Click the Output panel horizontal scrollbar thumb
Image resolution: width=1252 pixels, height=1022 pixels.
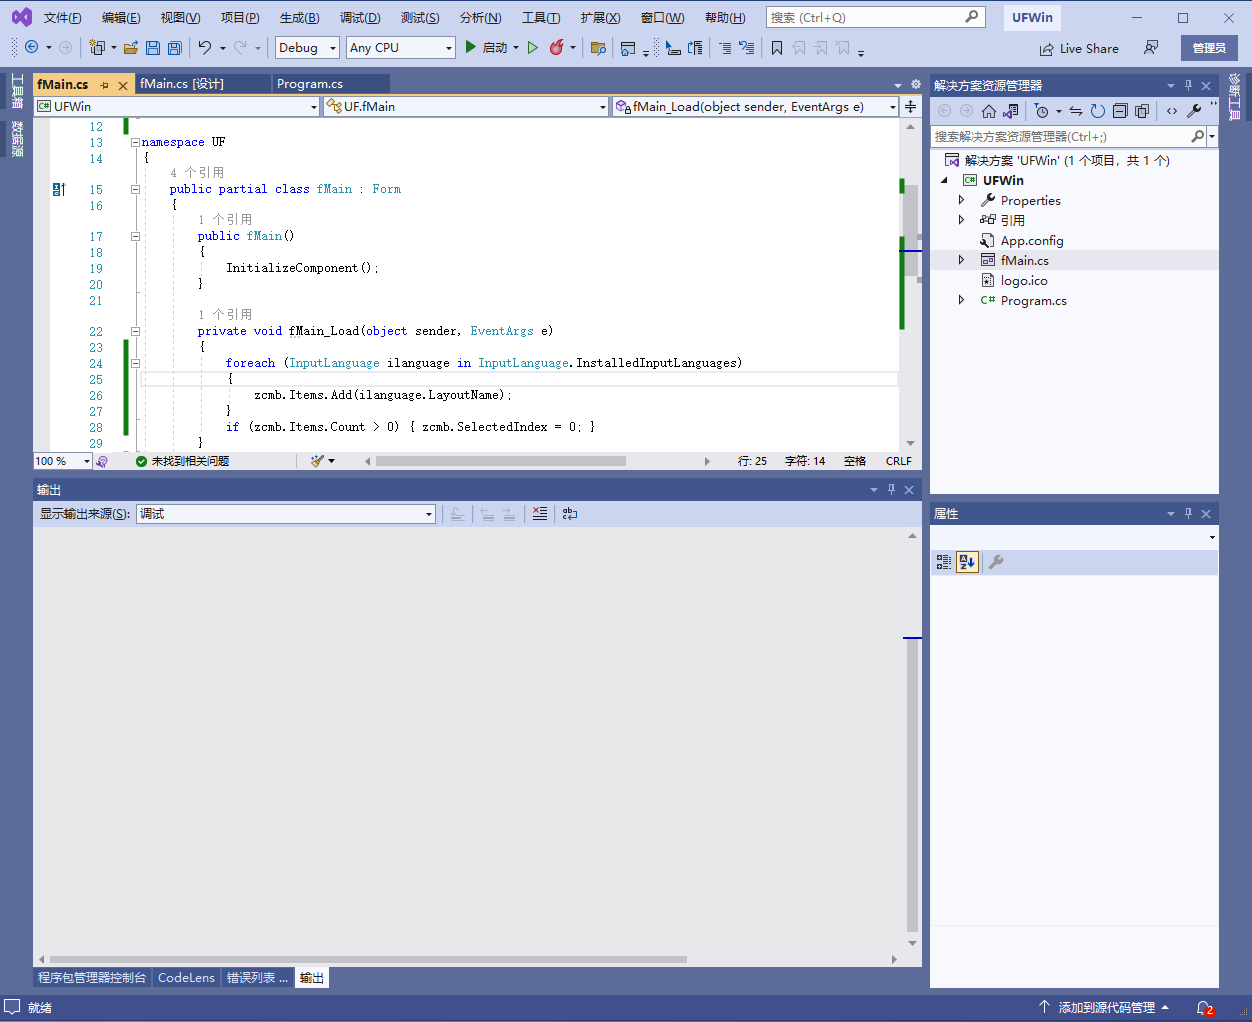(368, 959)
